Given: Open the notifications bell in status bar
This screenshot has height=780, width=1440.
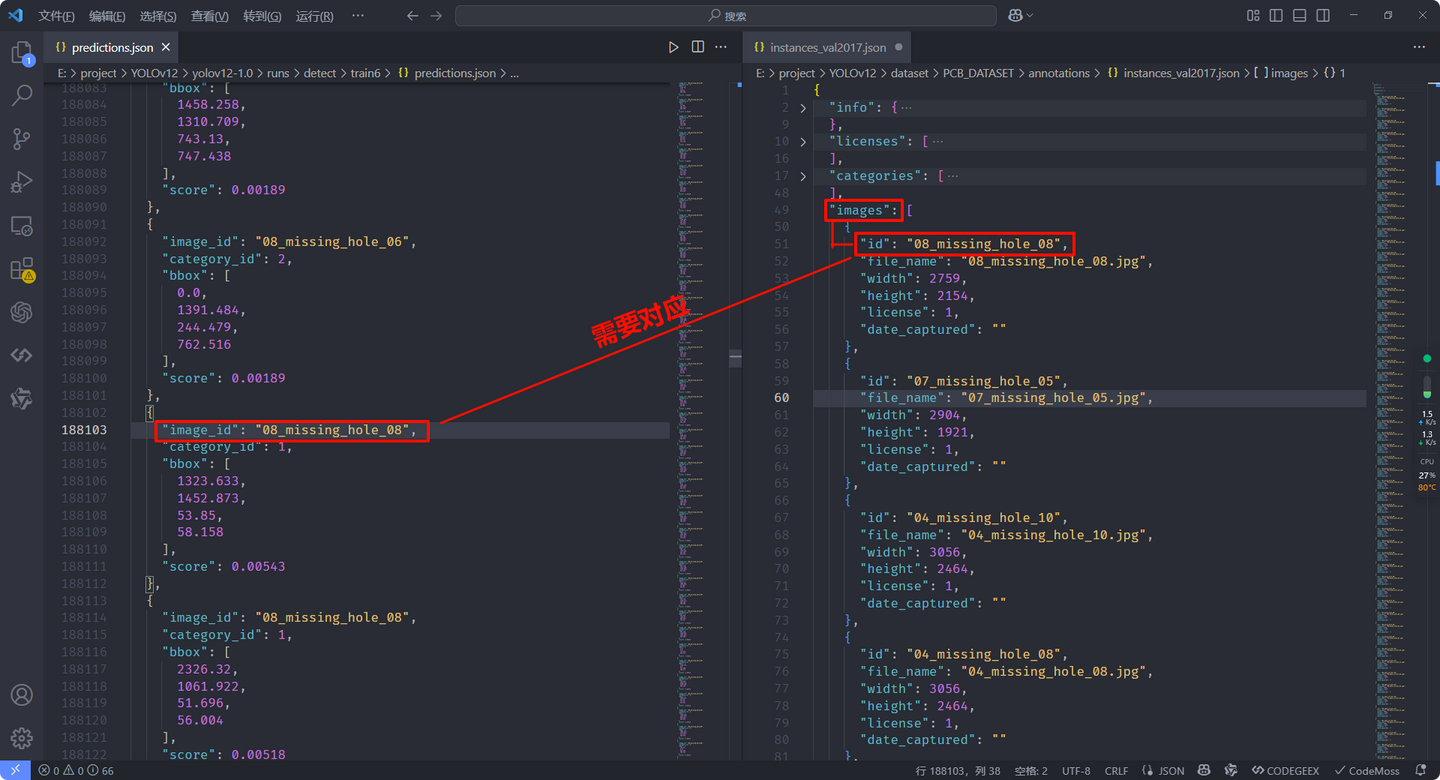Looking at the screenshot, I should 1421,771.
